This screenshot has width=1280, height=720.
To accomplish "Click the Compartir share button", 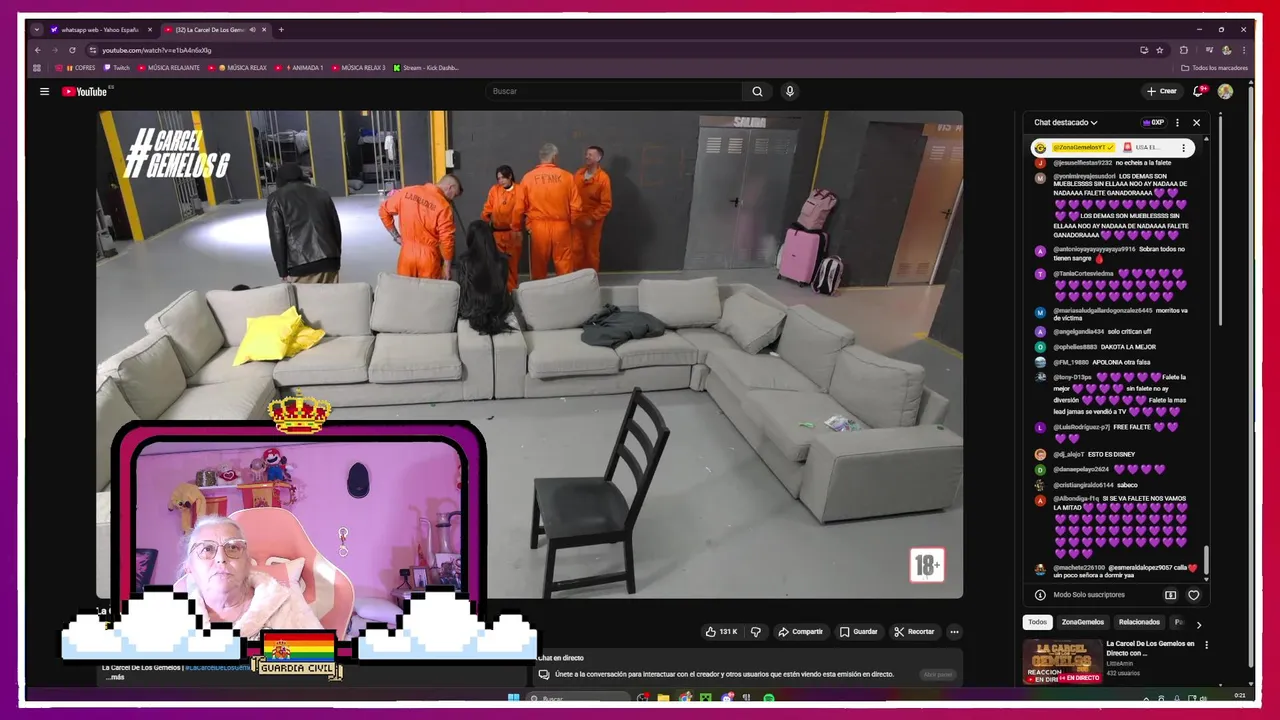I will (x=800, y=632).
